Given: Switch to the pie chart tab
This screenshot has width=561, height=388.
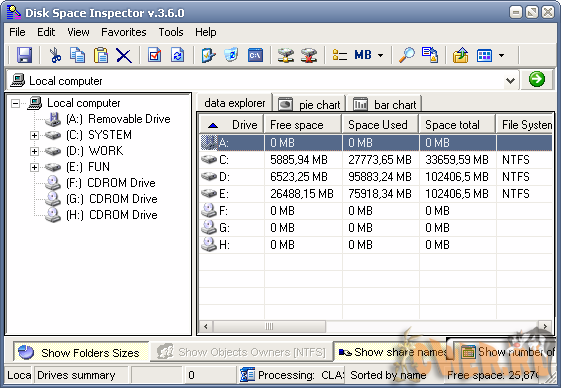Looking at the screenshot, I should 310,105.
